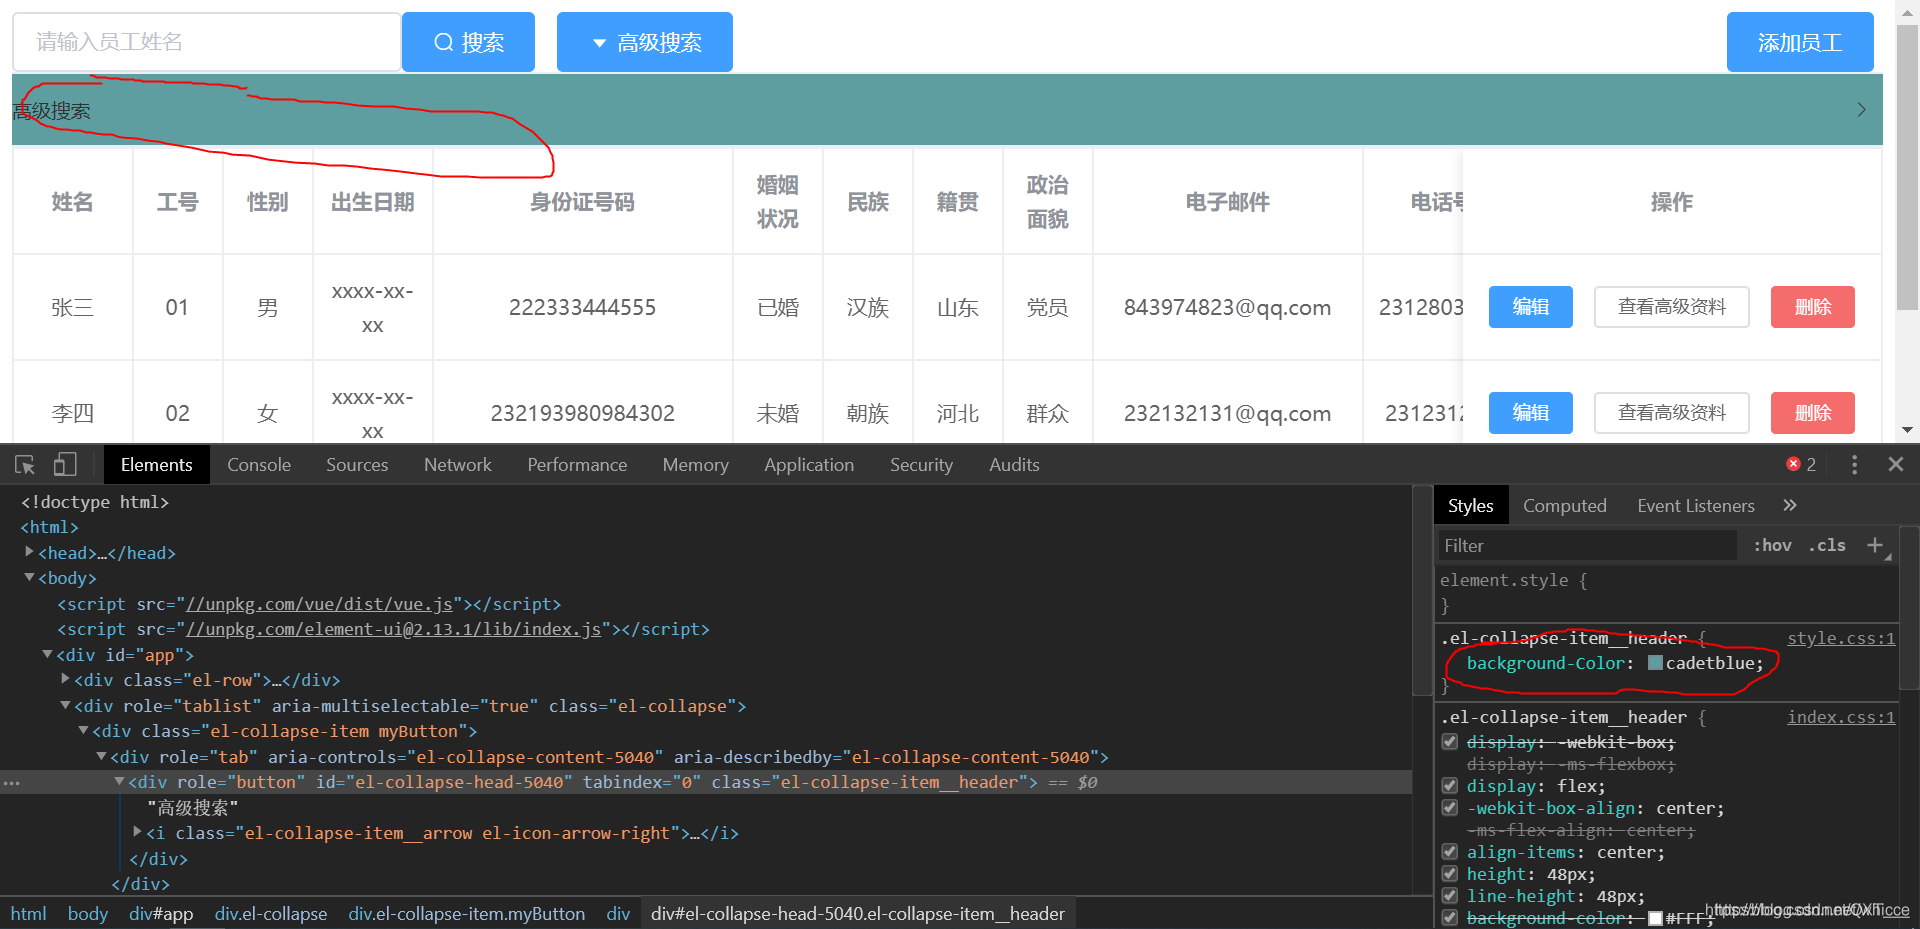Open the style.css:1 source link
Screen dimensions: 1920x929
[x=1840, y=638]
